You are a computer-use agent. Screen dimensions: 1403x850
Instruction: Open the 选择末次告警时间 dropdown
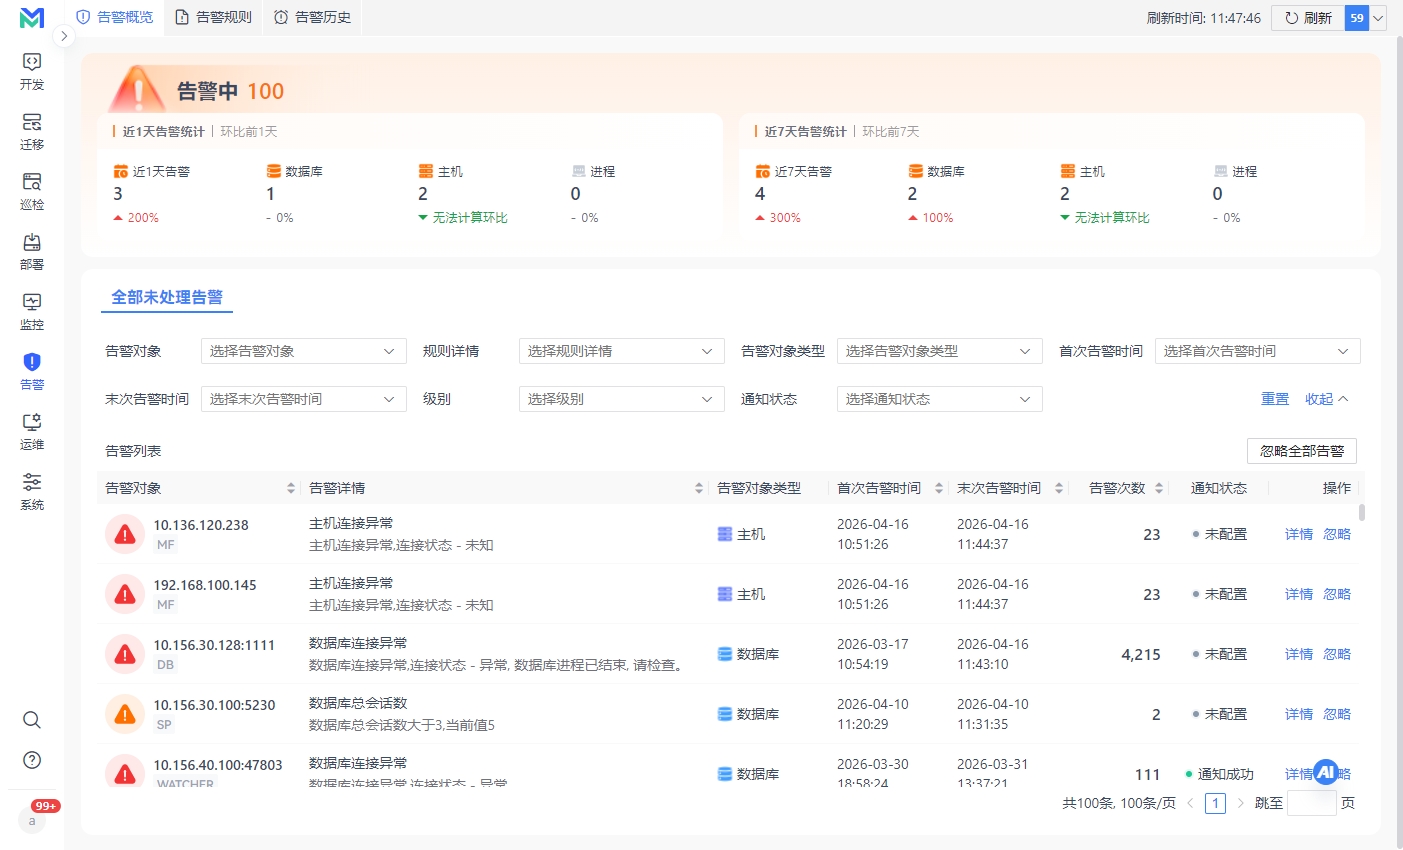(304, 399)
